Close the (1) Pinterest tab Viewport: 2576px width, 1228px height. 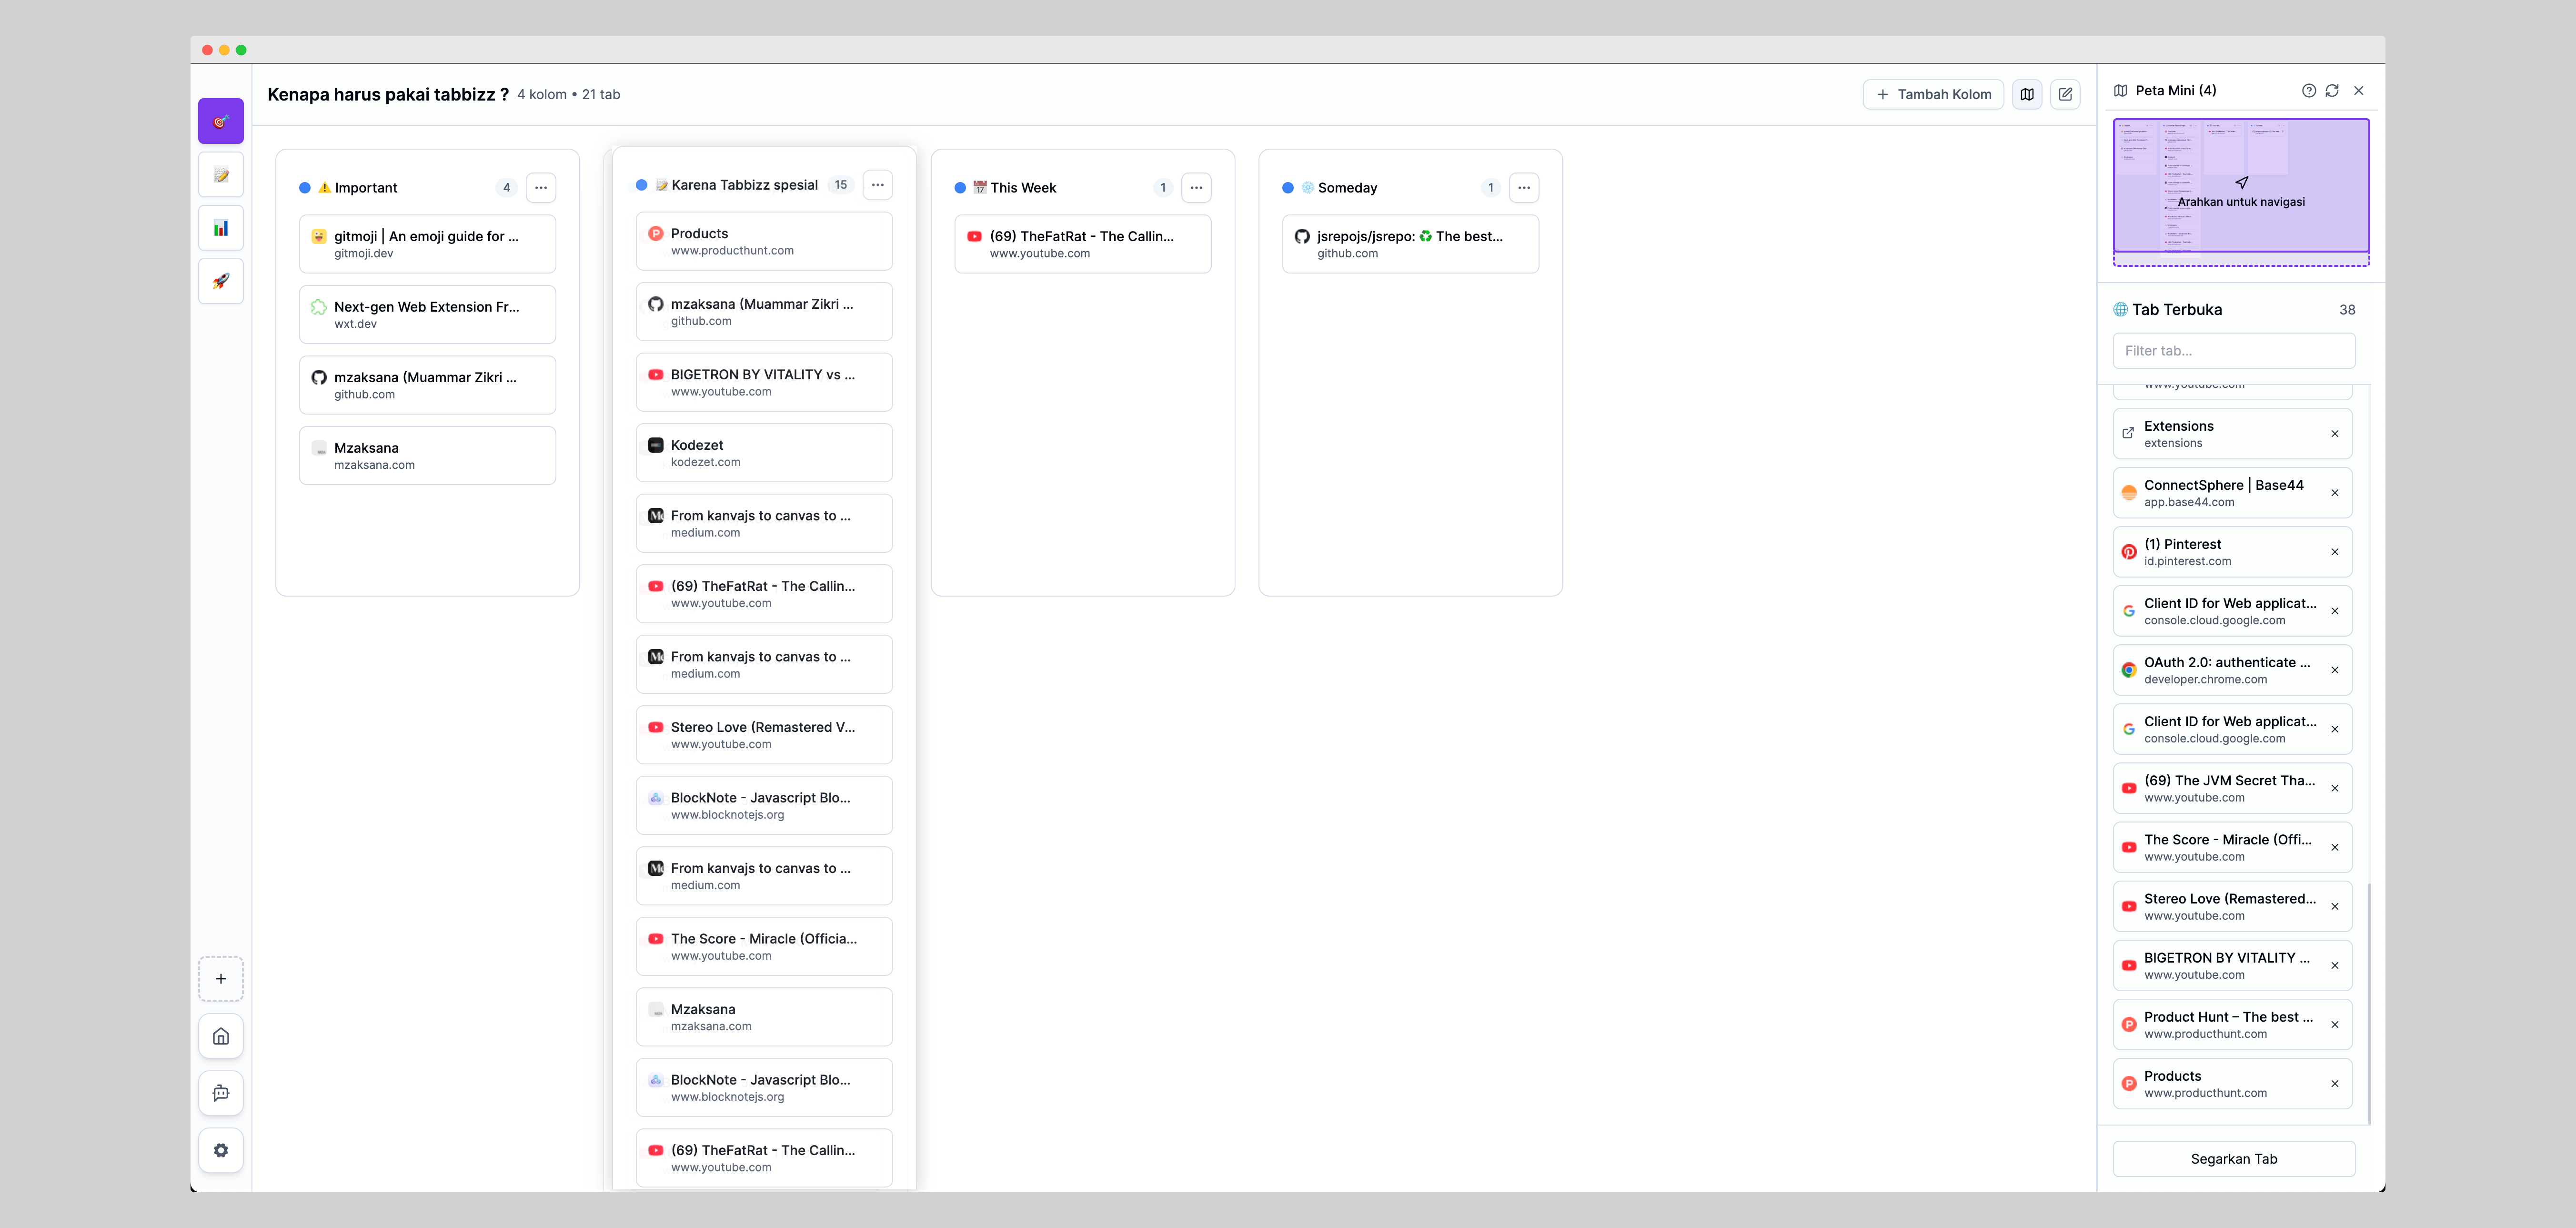pos(2335,552)
